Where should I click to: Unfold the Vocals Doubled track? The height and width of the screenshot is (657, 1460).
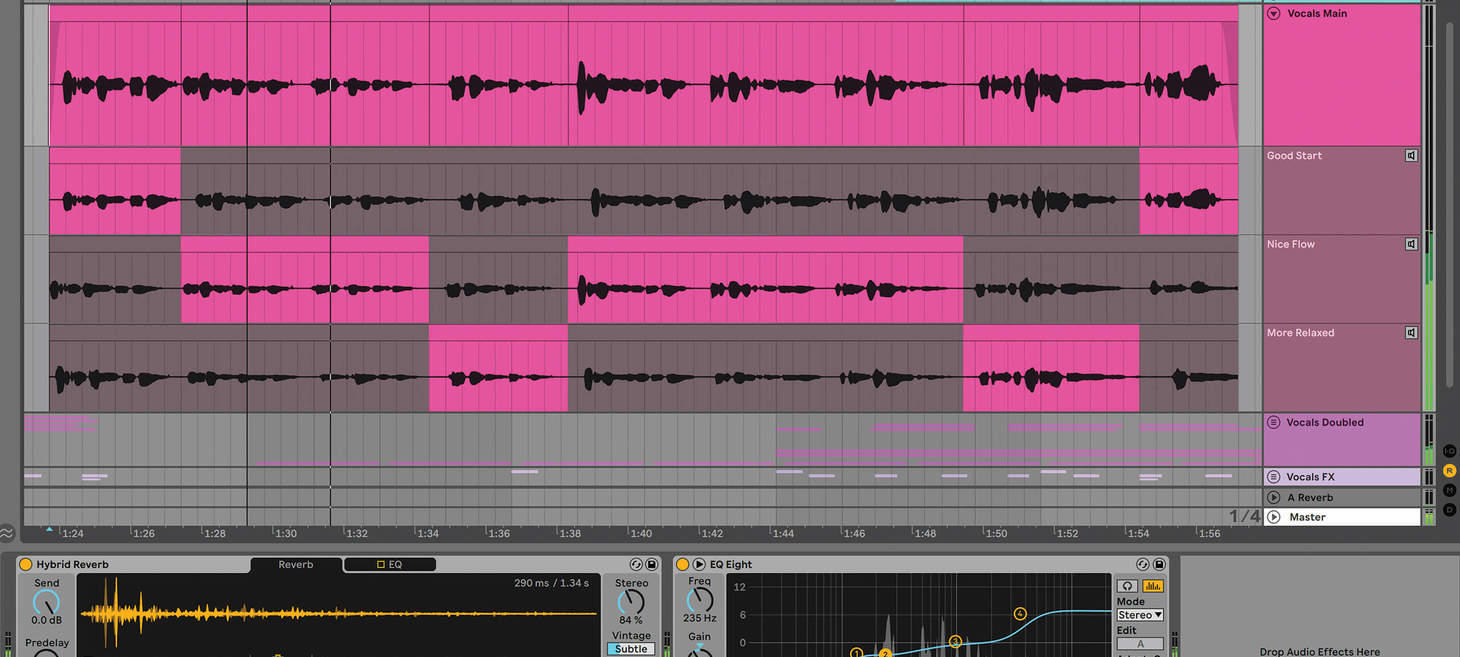point(1274,423)
